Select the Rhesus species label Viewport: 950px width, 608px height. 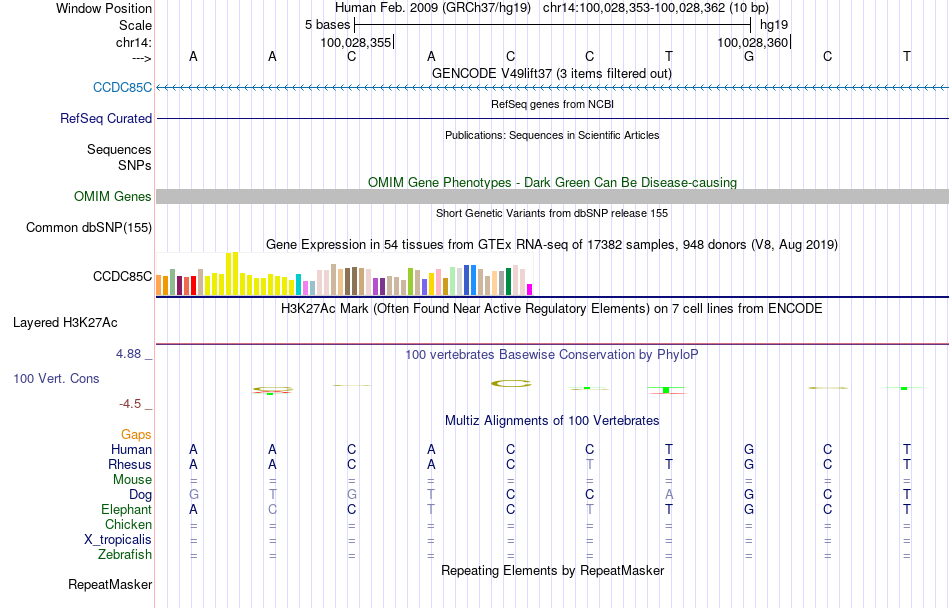(x=130, y=464)
